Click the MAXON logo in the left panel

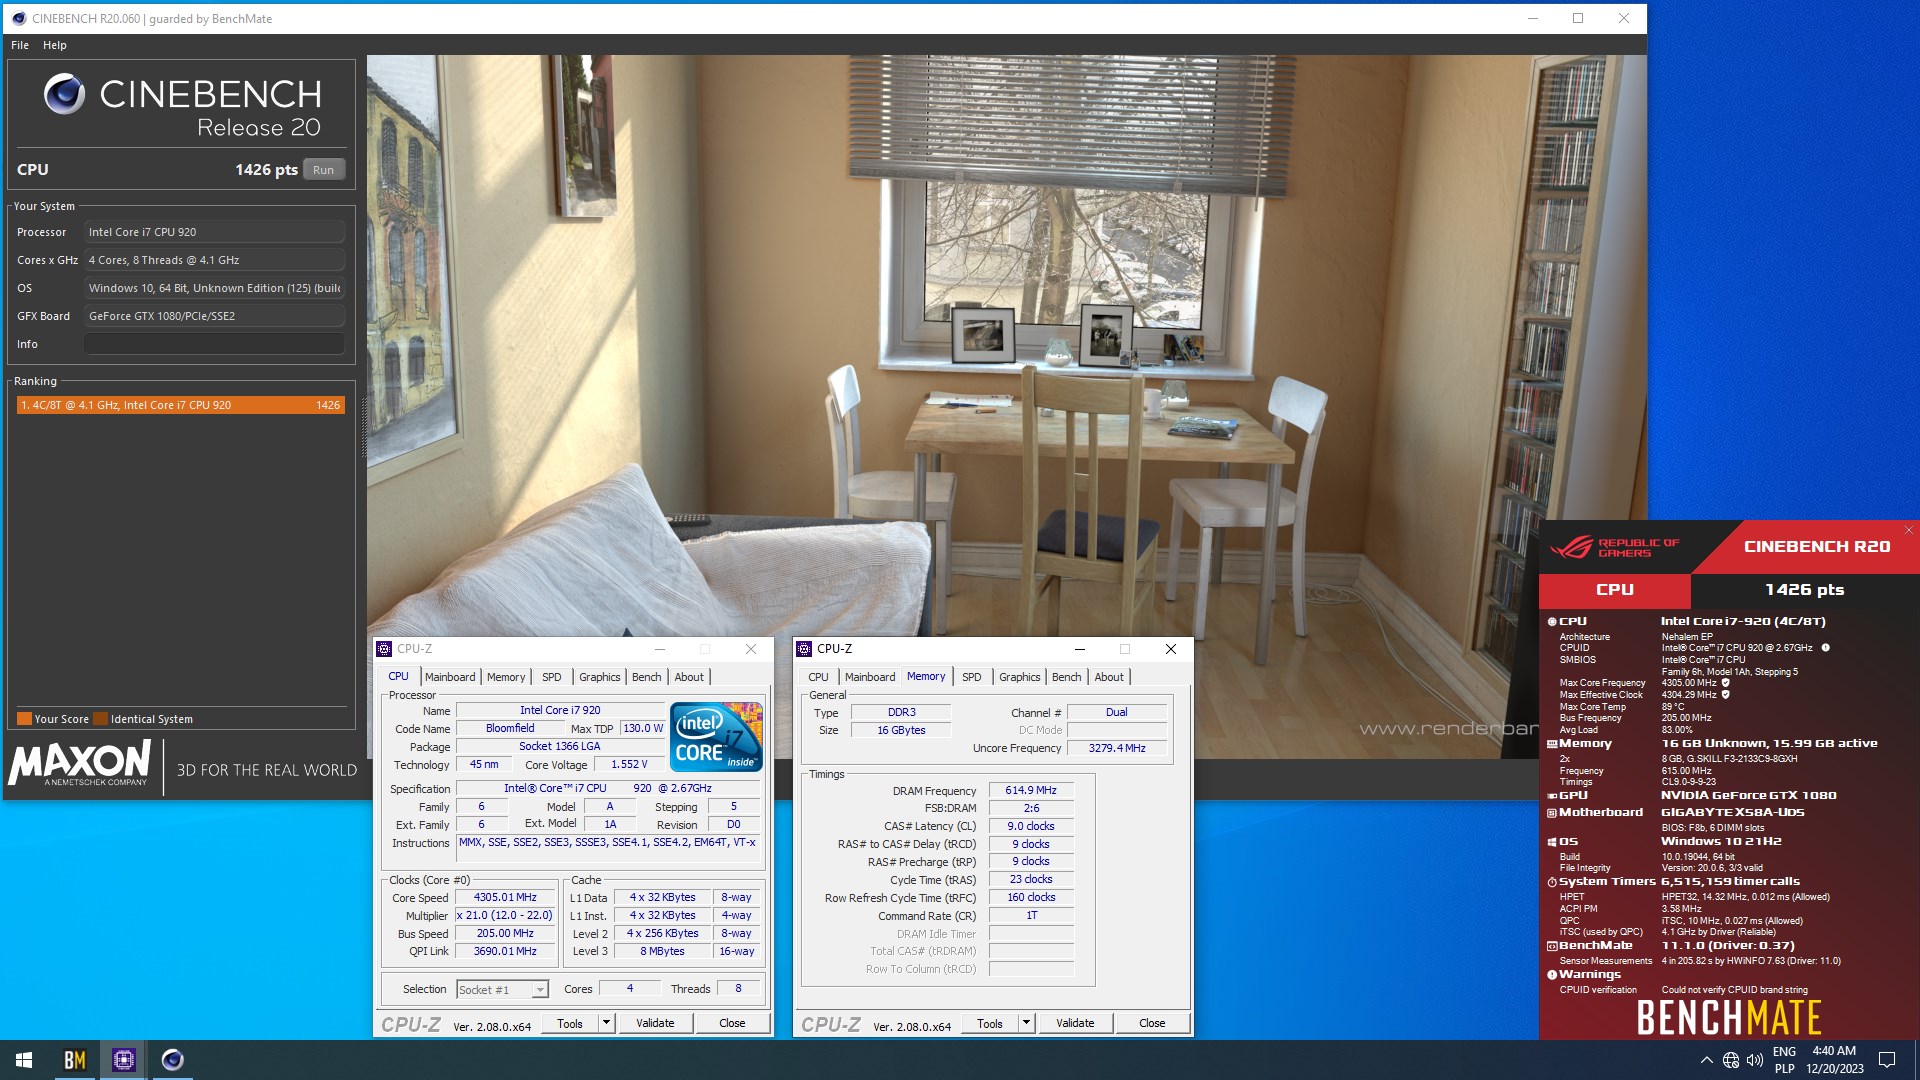tap(80, 763)
